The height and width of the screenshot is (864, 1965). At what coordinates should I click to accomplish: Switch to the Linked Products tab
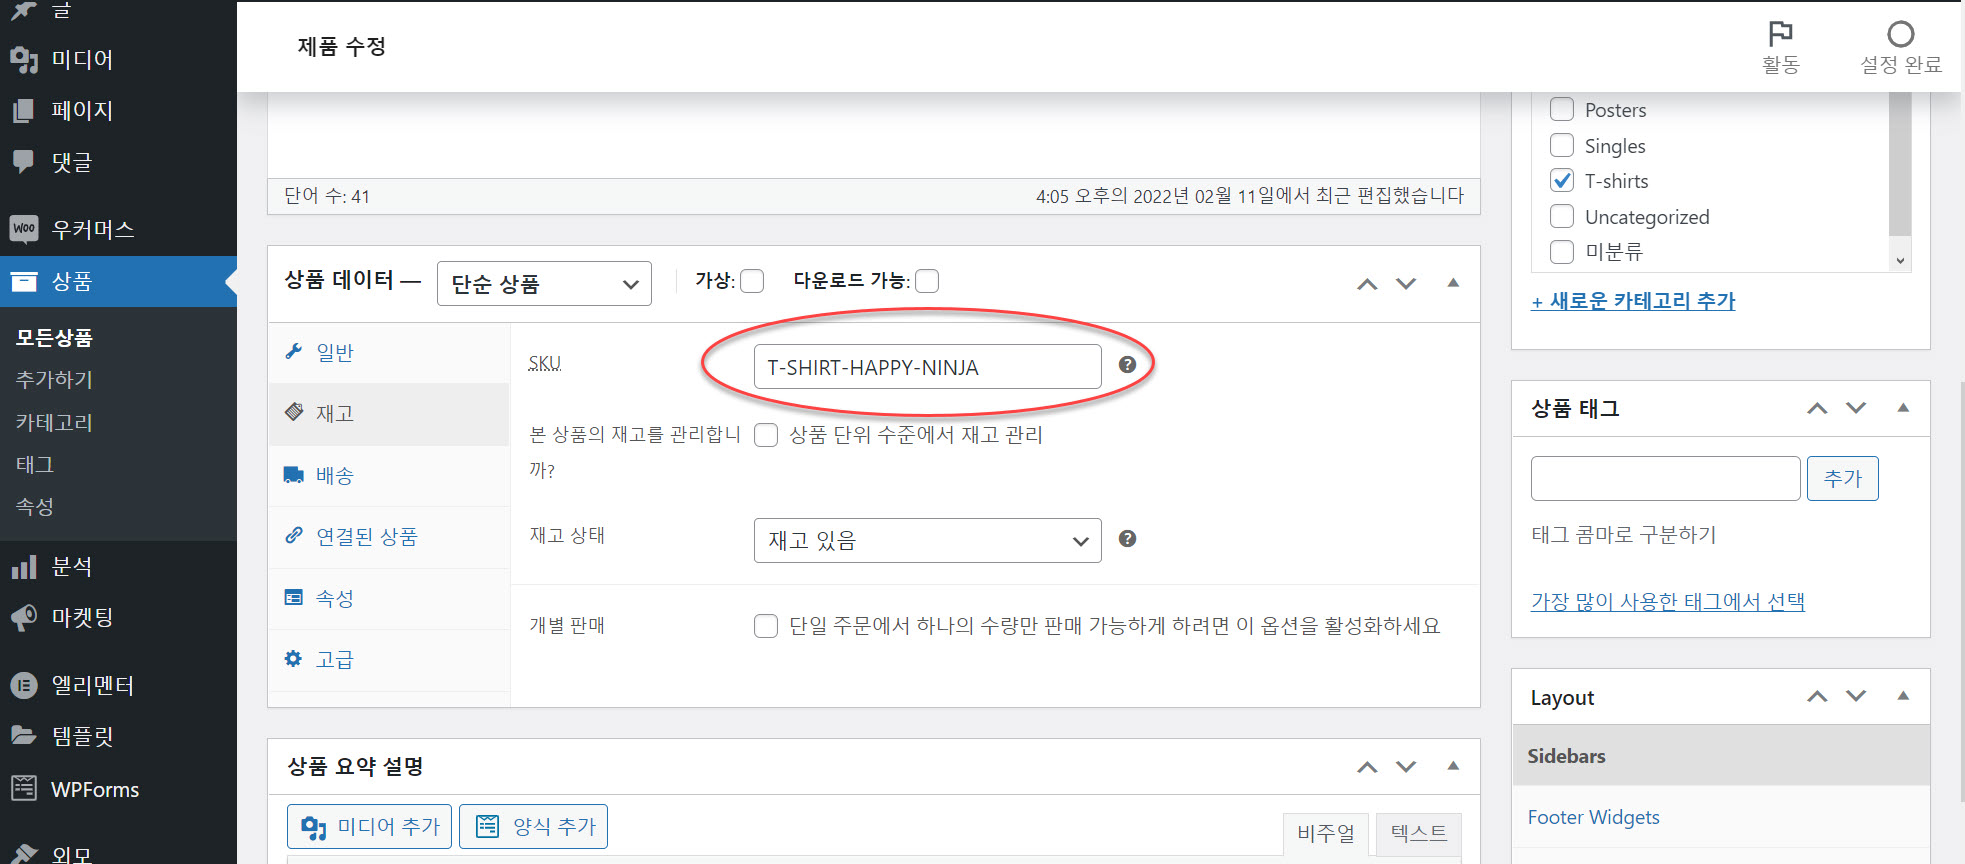[x=389, y=537]
